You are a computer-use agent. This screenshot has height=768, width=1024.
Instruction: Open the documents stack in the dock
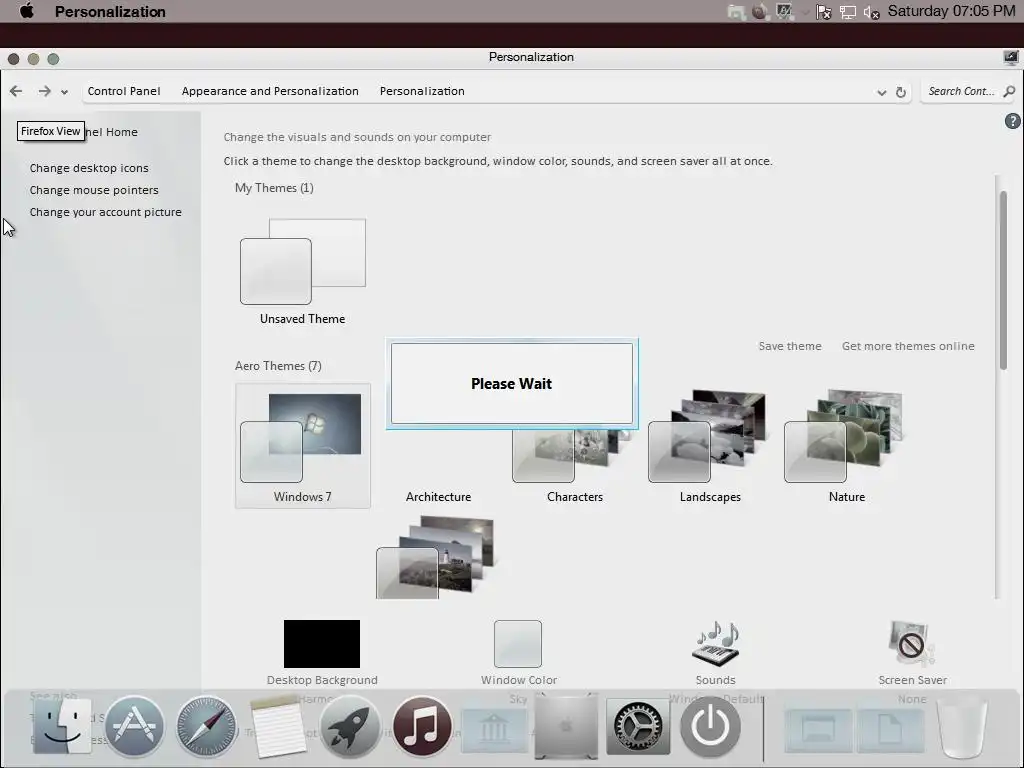tap(890, 729)
